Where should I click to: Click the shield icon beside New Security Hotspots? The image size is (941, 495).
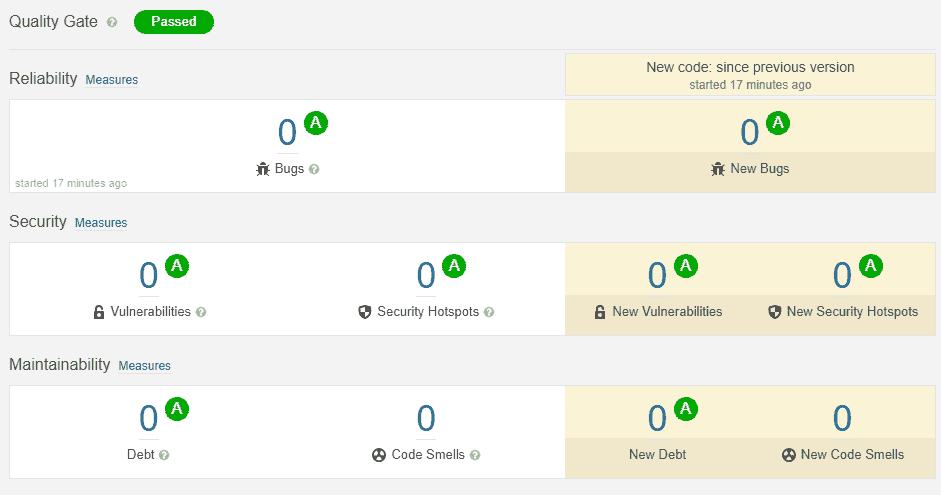click(775, 312)
